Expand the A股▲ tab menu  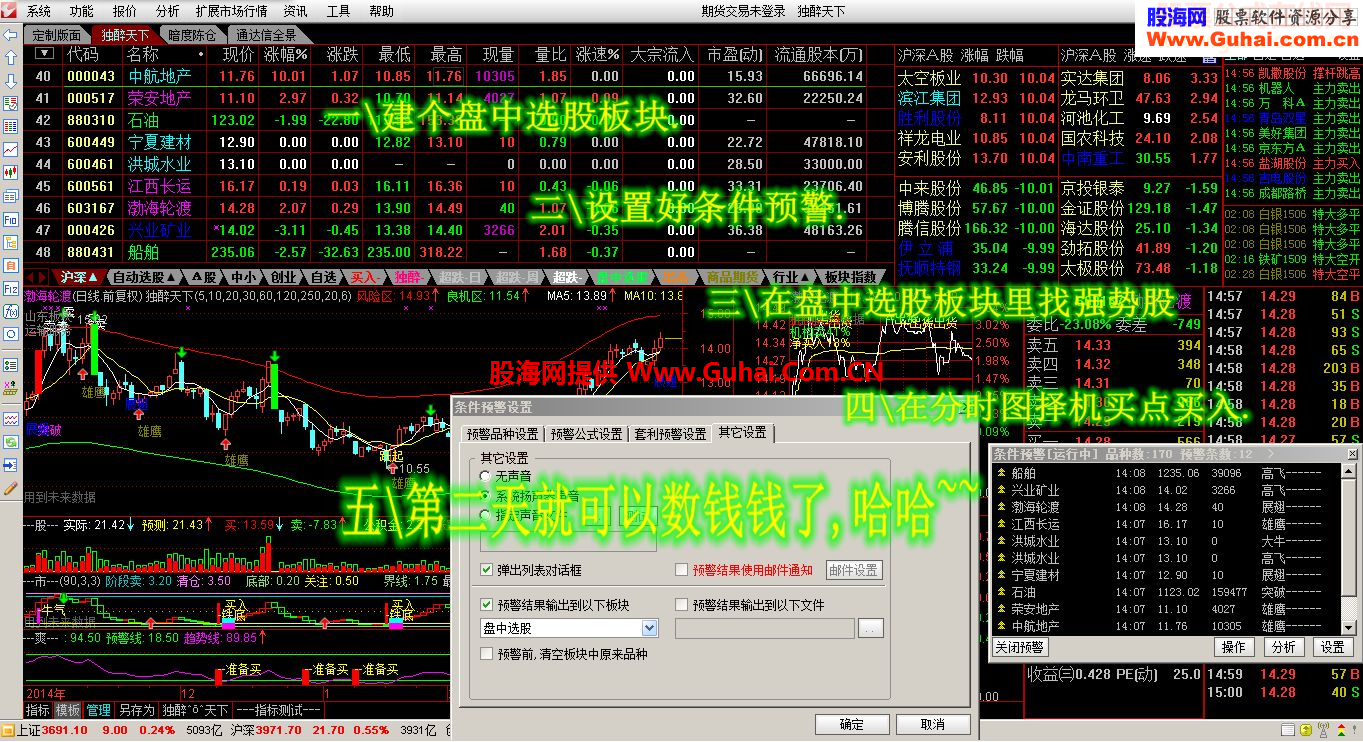click(x=205, y=277)
